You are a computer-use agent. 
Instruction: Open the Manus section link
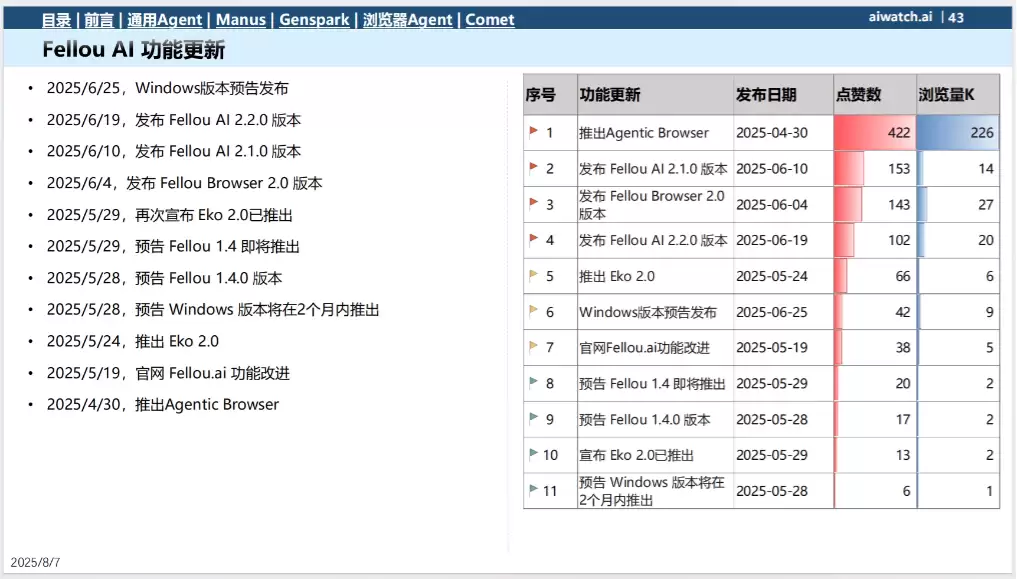pyautogui.click(x=241, y=20)
